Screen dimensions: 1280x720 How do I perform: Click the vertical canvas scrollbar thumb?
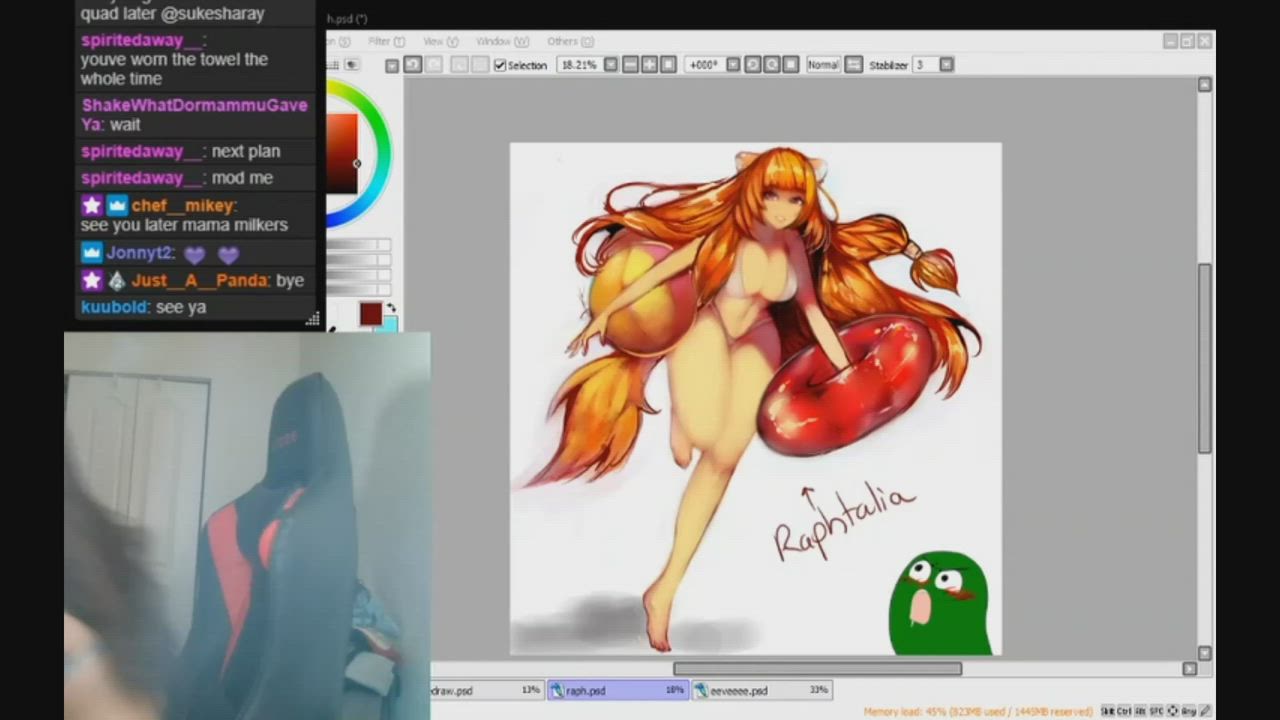[1205, 358]
